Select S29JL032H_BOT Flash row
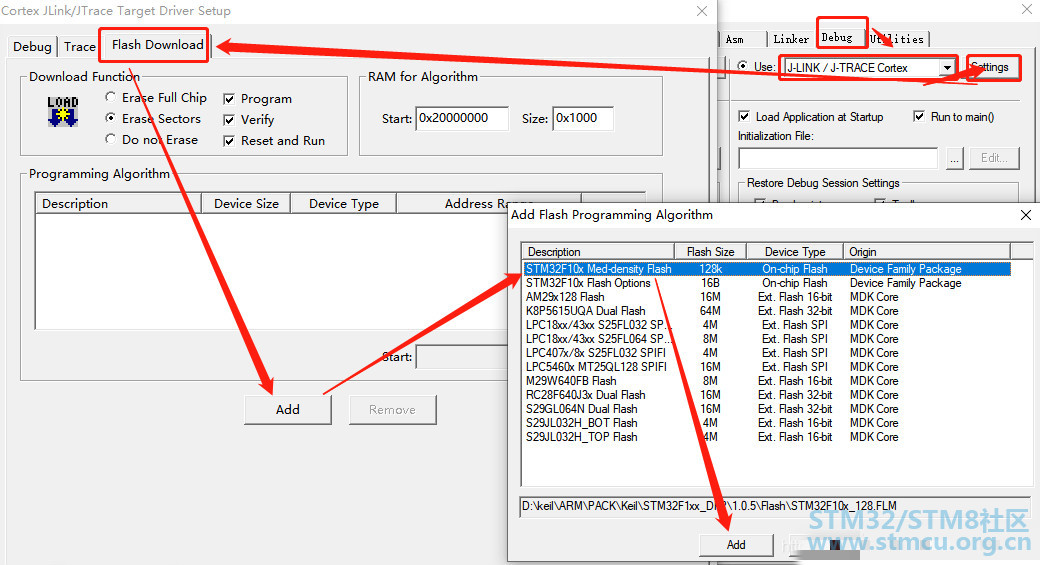The image size is (1040, 565). tap(767, 422)
